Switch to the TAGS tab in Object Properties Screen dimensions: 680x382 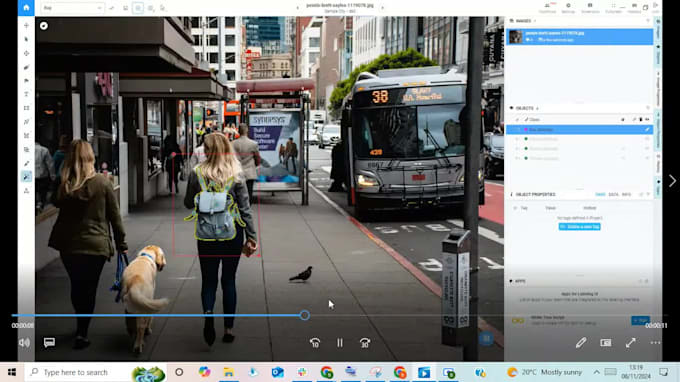600,194
